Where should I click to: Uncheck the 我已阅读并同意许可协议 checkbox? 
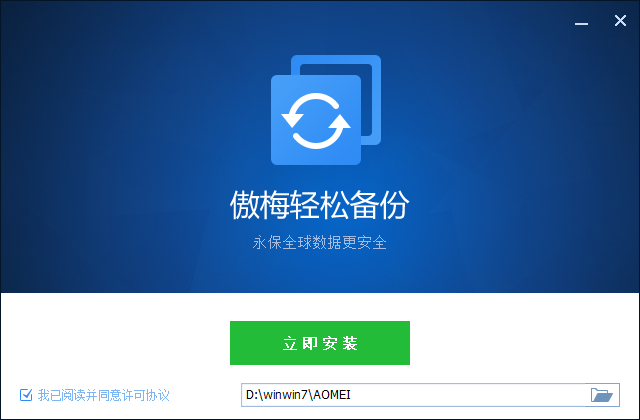26,395
